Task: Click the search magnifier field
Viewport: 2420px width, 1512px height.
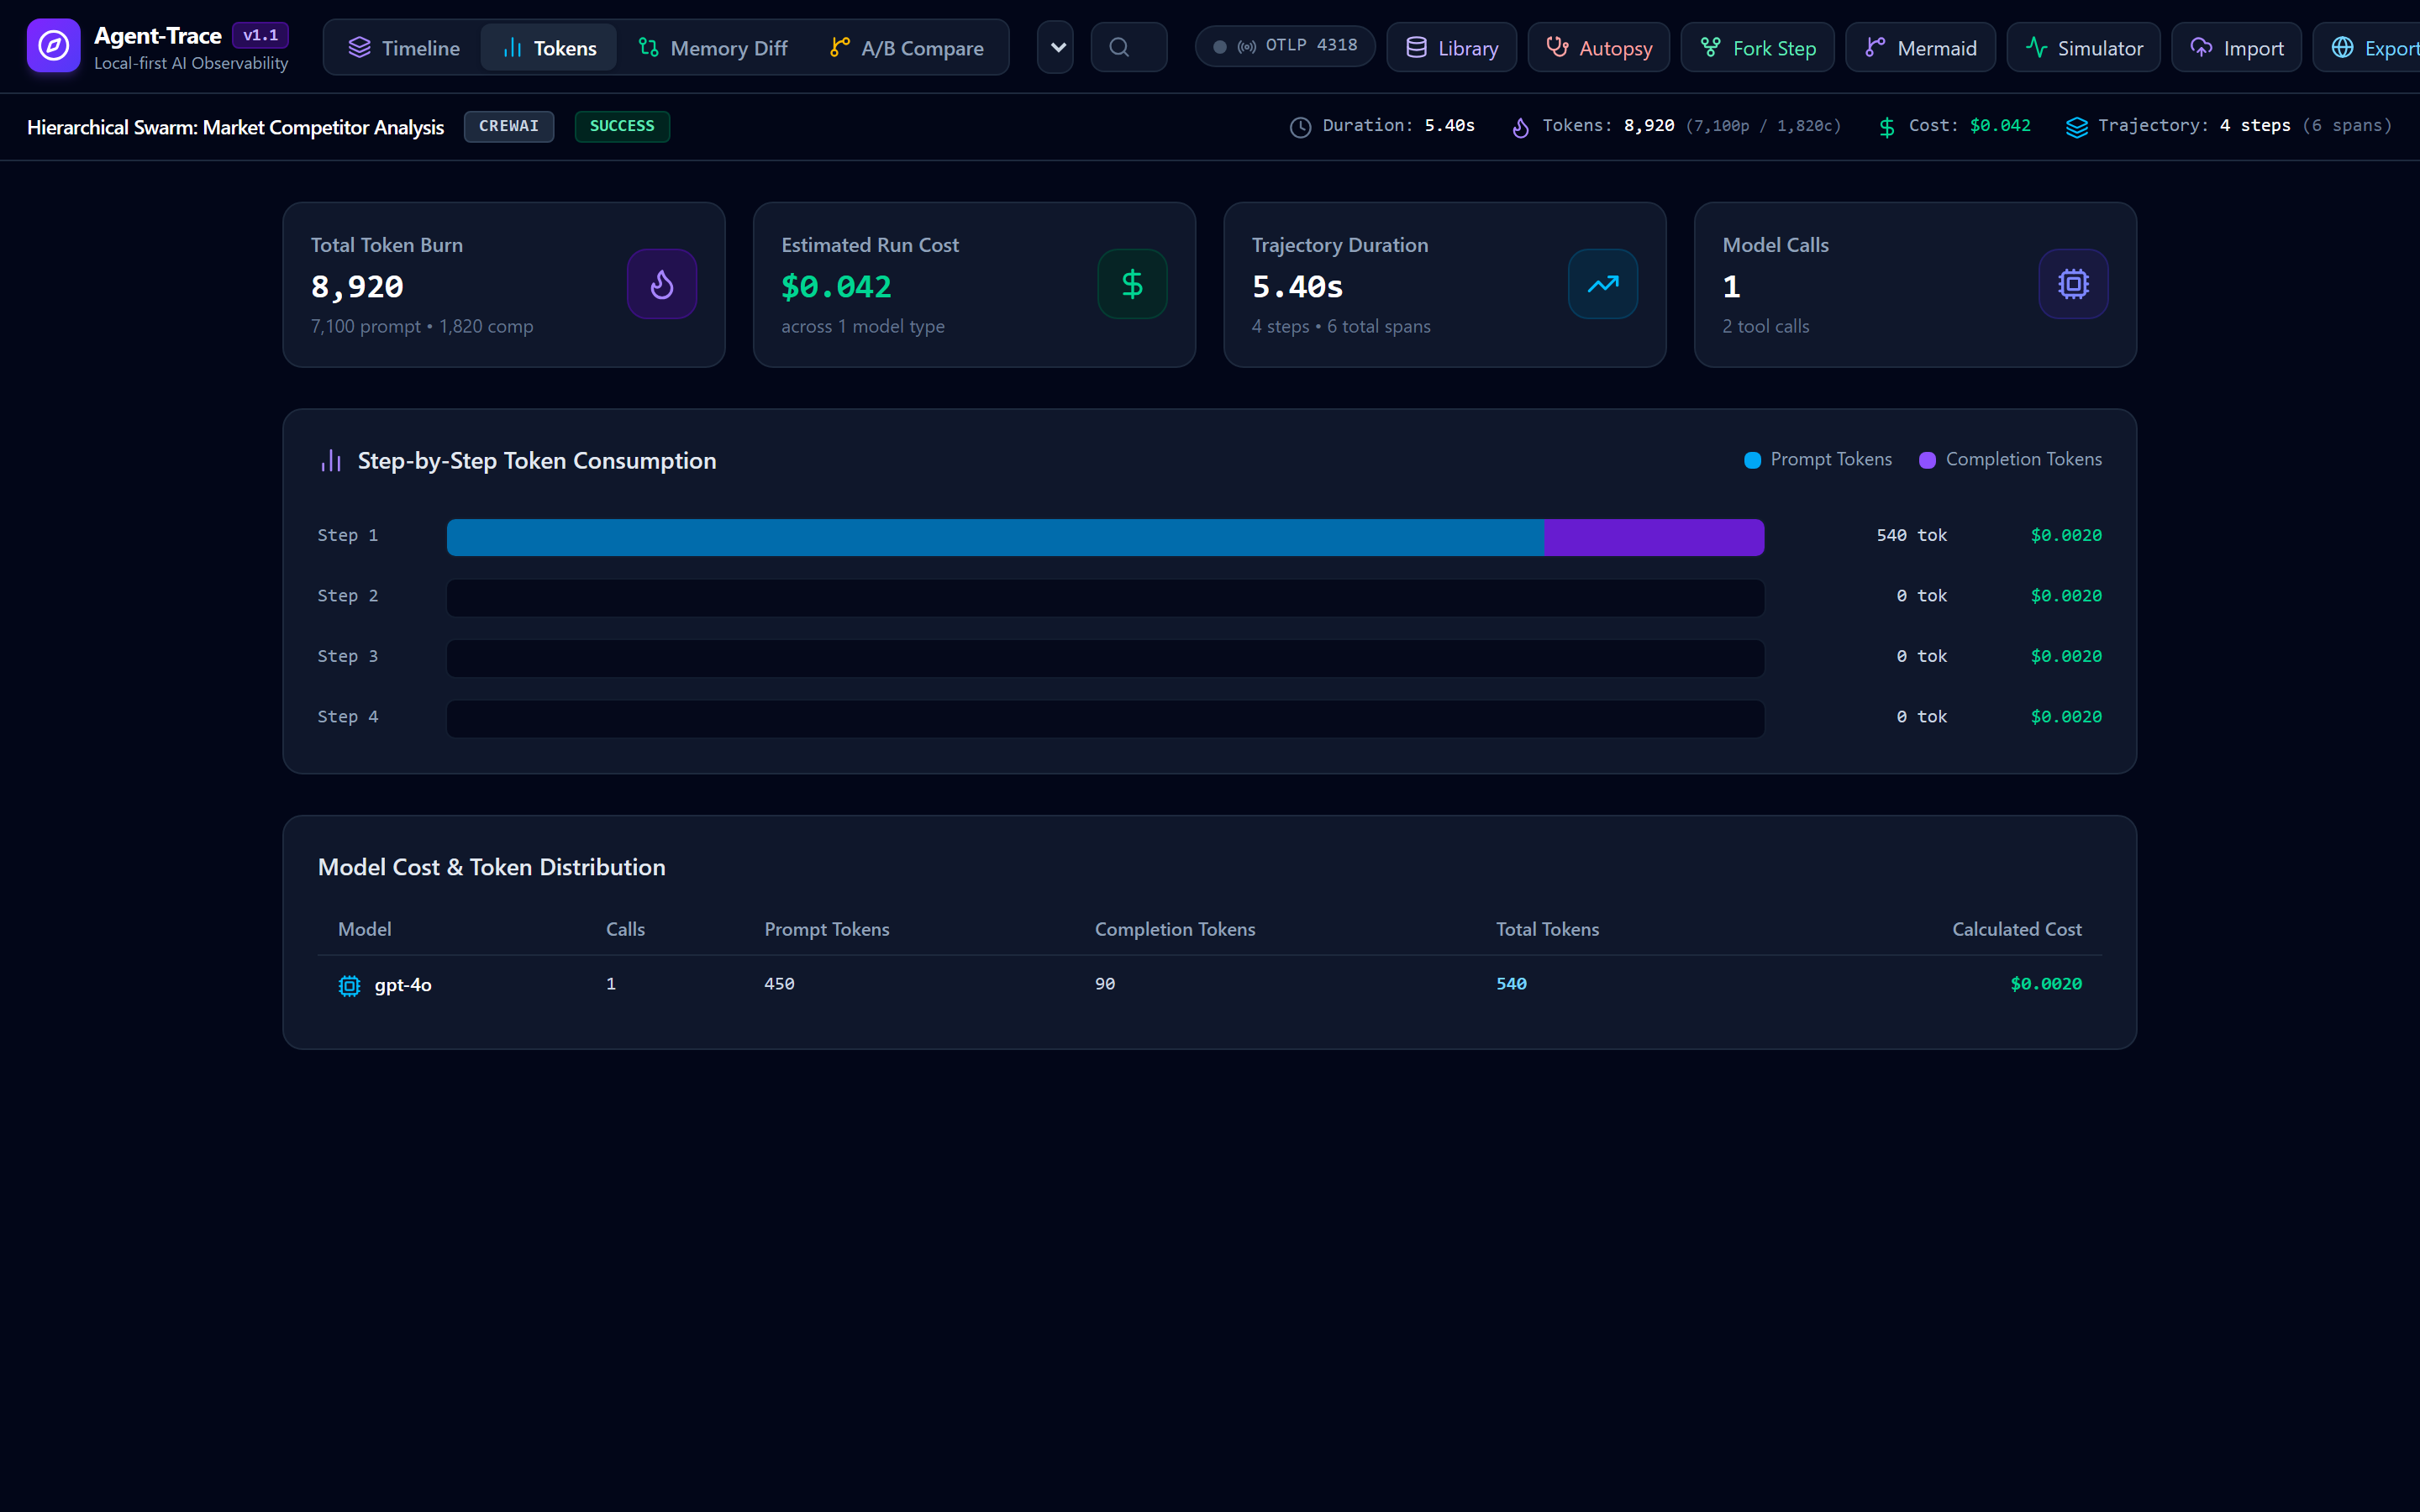Action: [x=1129, y=47]
